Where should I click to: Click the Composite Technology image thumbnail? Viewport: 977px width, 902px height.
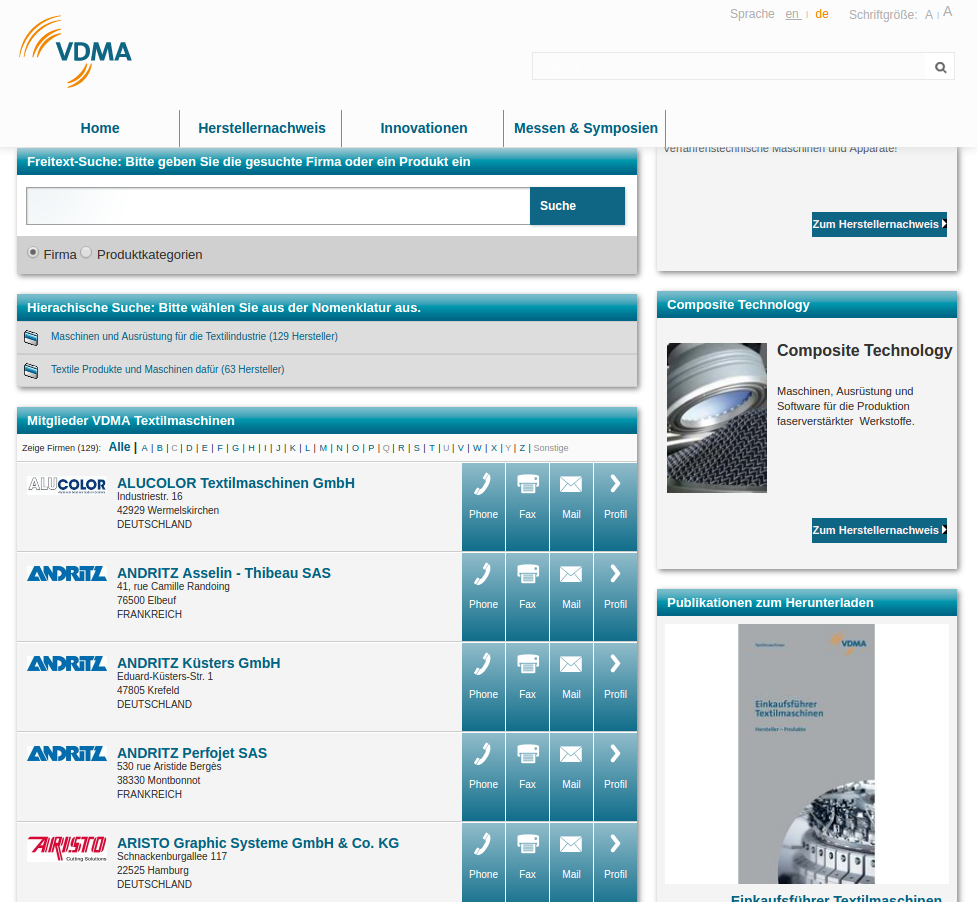[x=717, y=417]
